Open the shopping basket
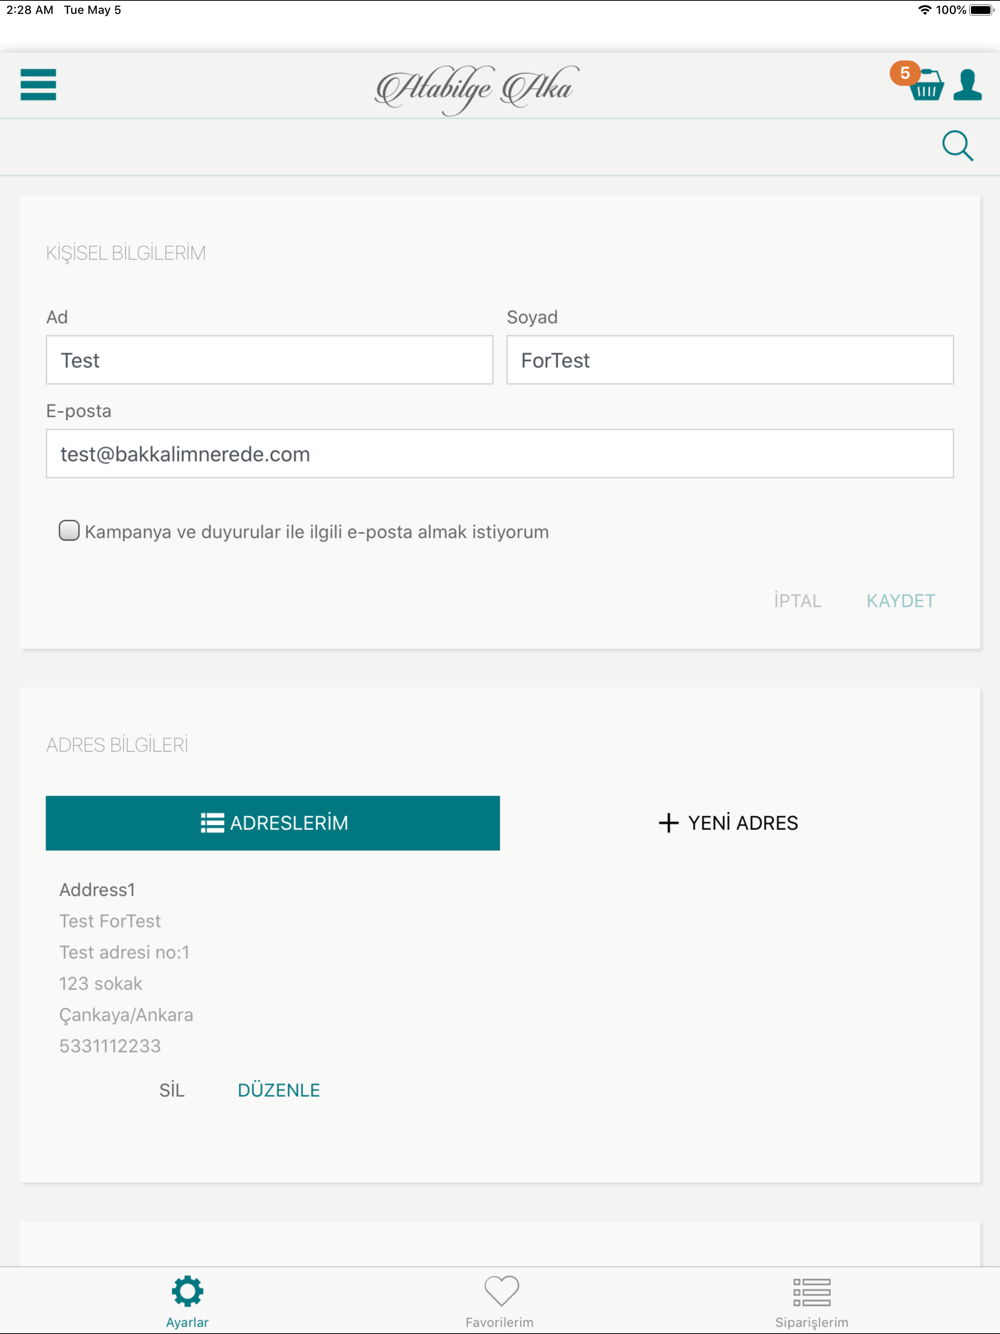The width and height of the screenshot is (1000, 1334). pos(927,87)
